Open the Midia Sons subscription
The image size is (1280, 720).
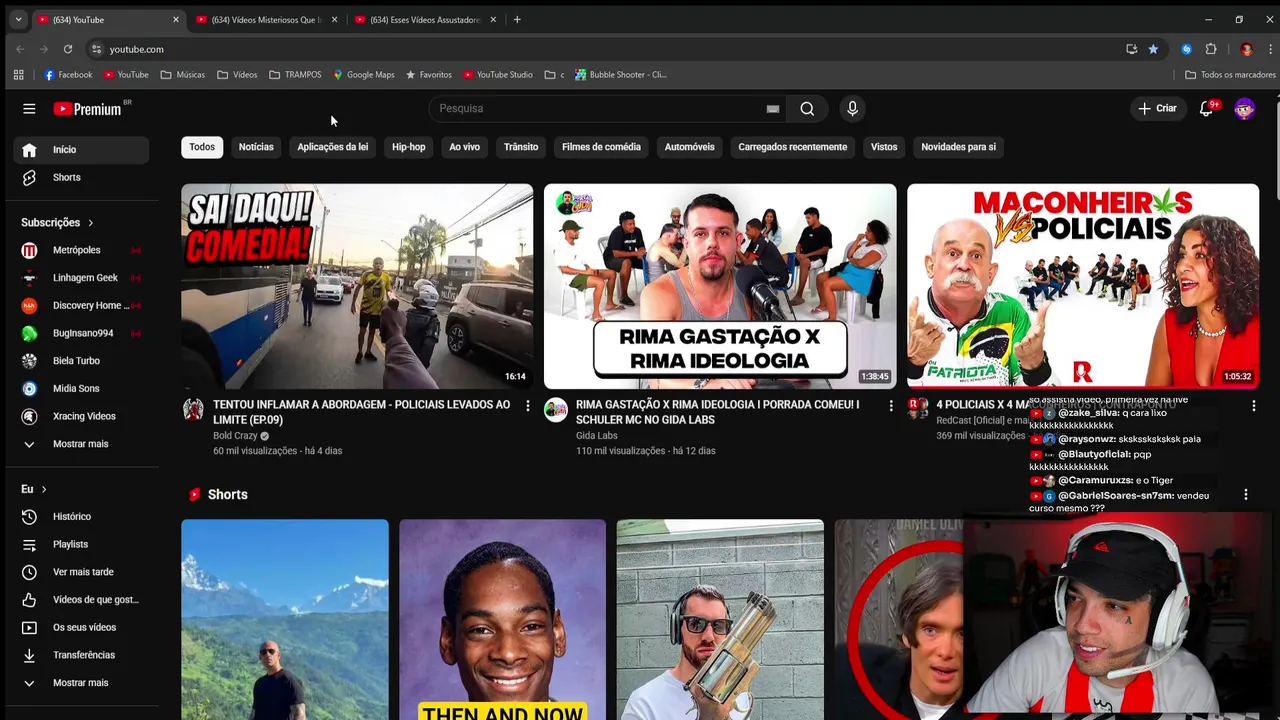(81, 388)
